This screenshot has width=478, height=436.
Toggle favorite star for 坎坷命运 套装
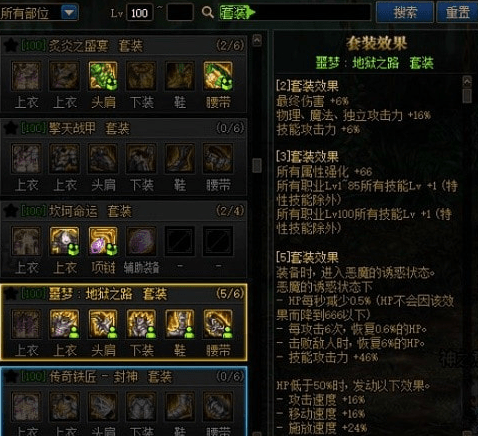point(11,211)
